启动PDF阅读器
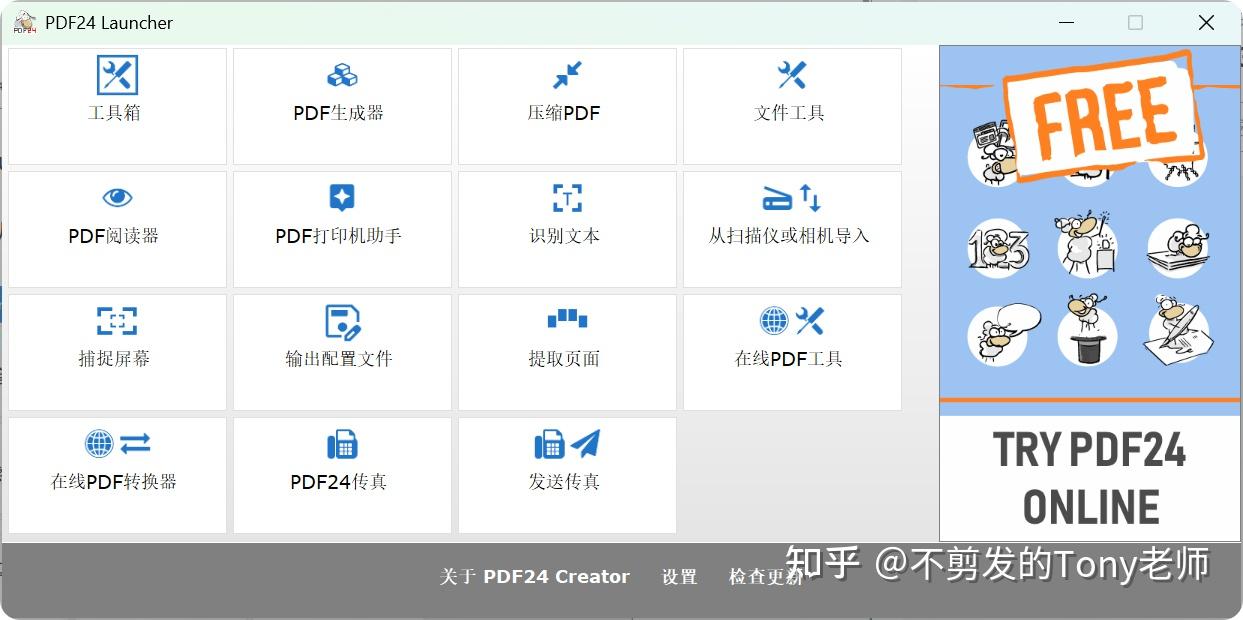Viewport: 1243px width, 620px height. (117, 228)
